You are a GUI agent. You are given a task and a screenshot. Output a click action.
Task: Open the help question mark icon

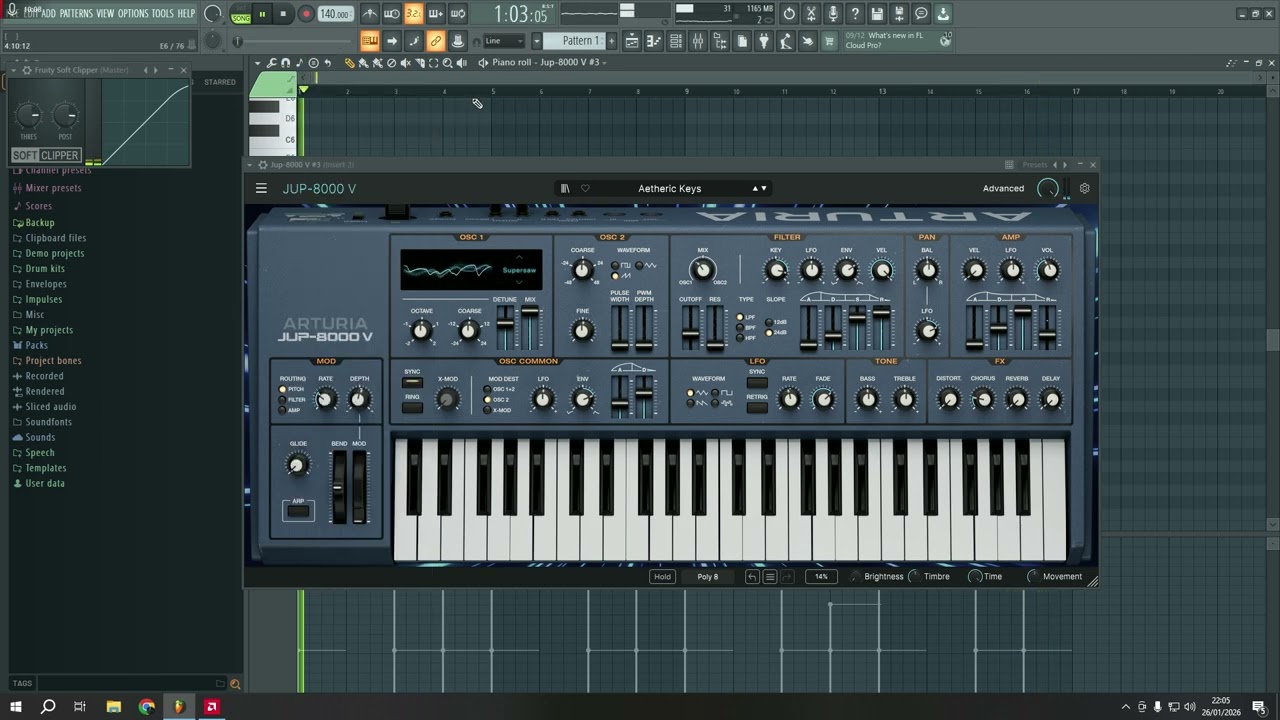[855, 14]
